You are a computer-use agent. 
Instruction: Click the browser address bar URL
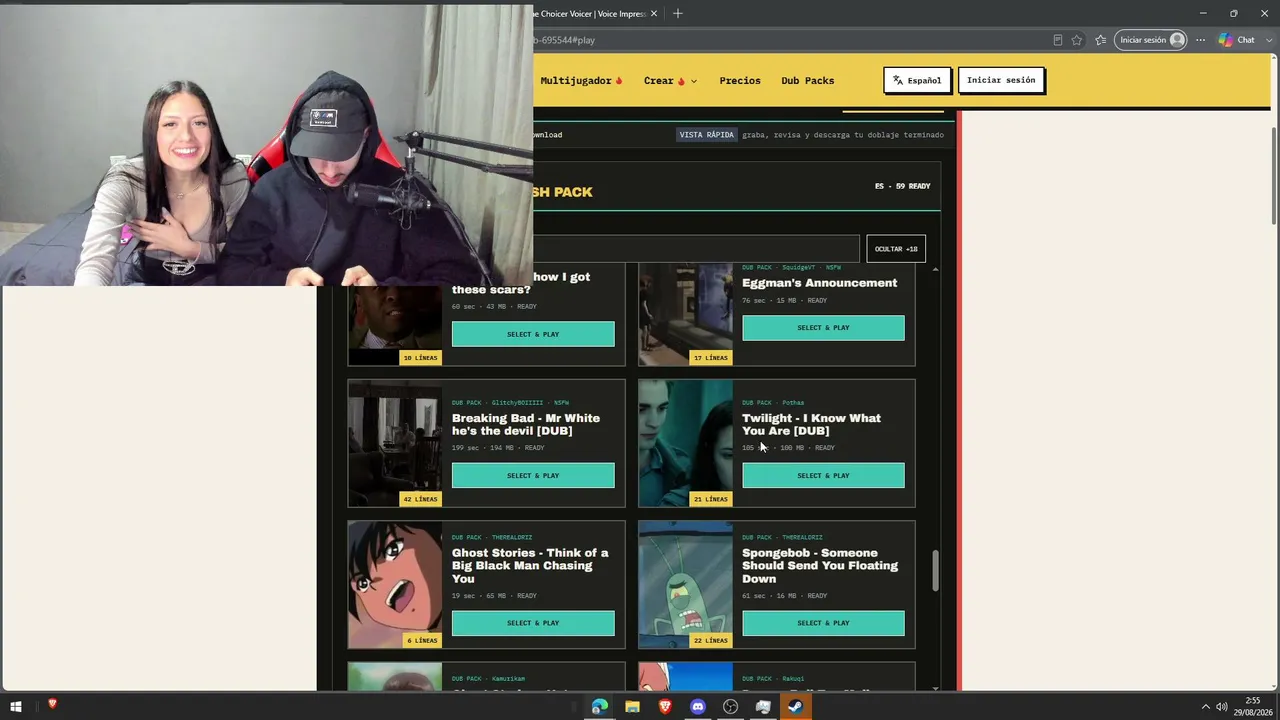point(565,40)
